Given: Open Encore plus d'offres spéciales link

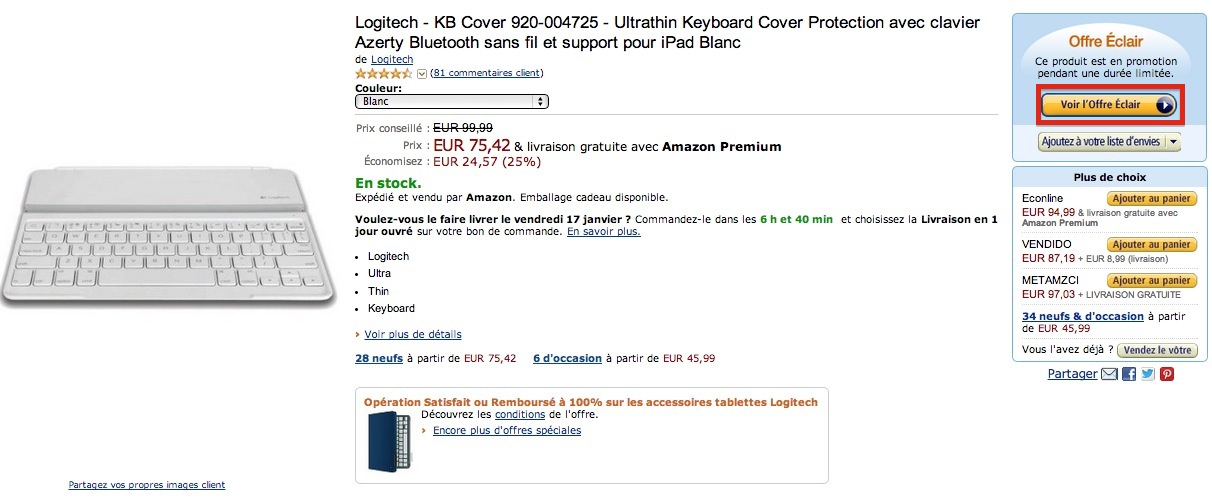Looking at the screenshot, I should click(x=507, y=431).
